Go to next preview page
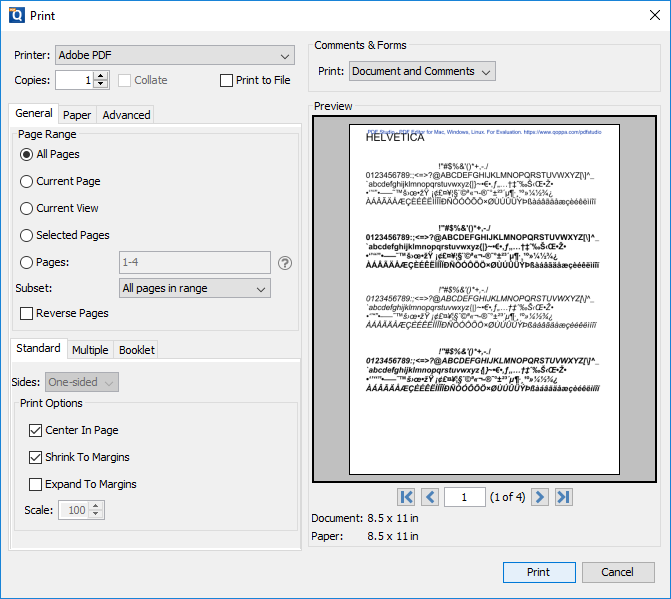The image size is (671, 599). tap(539, 497)
